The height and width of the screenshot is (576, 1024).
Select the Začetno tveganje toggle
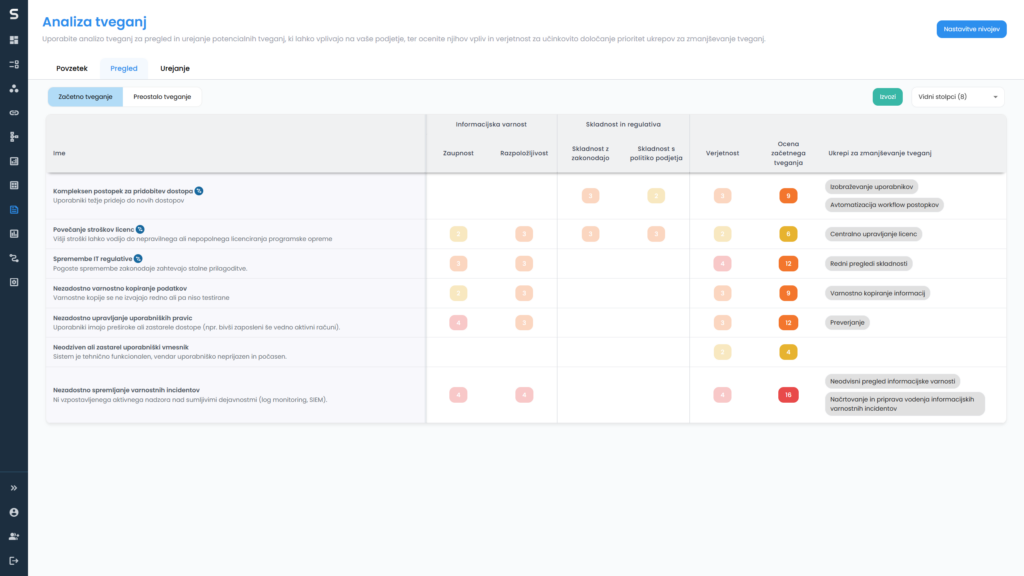point(85,97)
